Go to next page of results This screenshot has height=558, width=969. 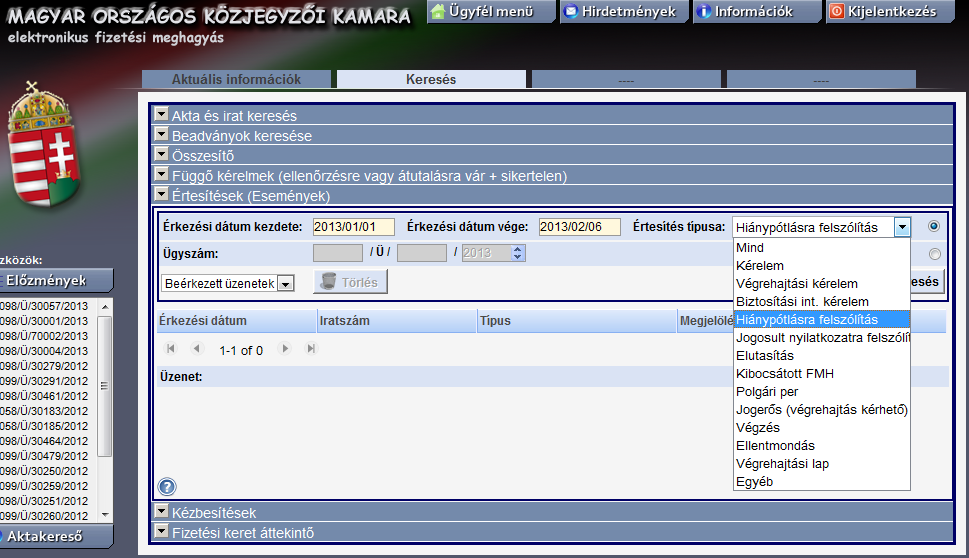coord(285,349)
